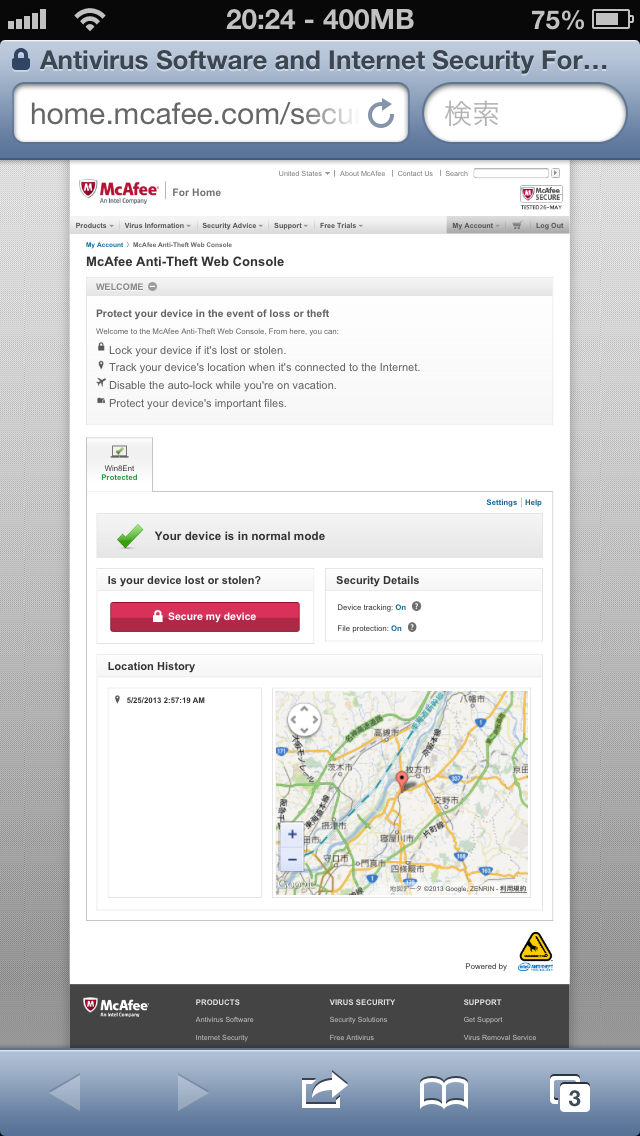The width and height of the screenshot is (640, 1136).
Task: Open the Settings link above device status
Action: pos(501,502)
